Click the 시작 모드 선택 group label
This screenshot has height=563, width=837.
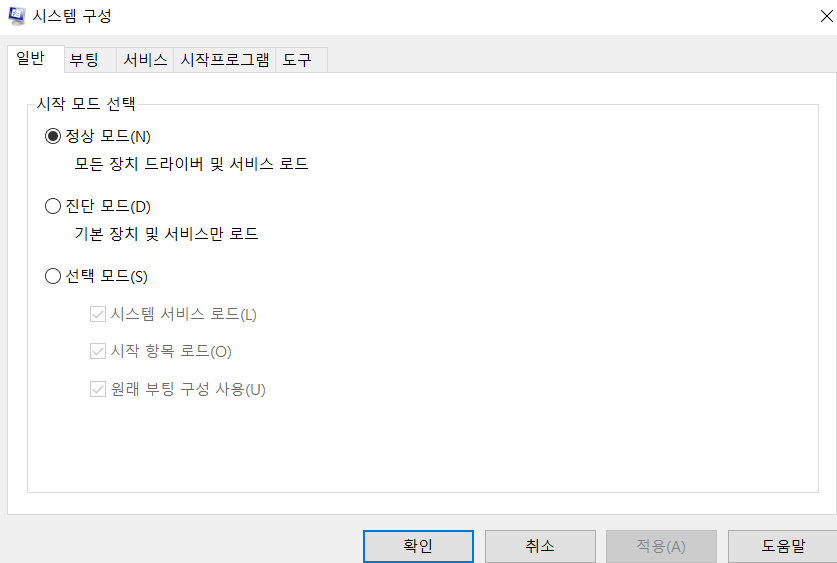[85, 104]
